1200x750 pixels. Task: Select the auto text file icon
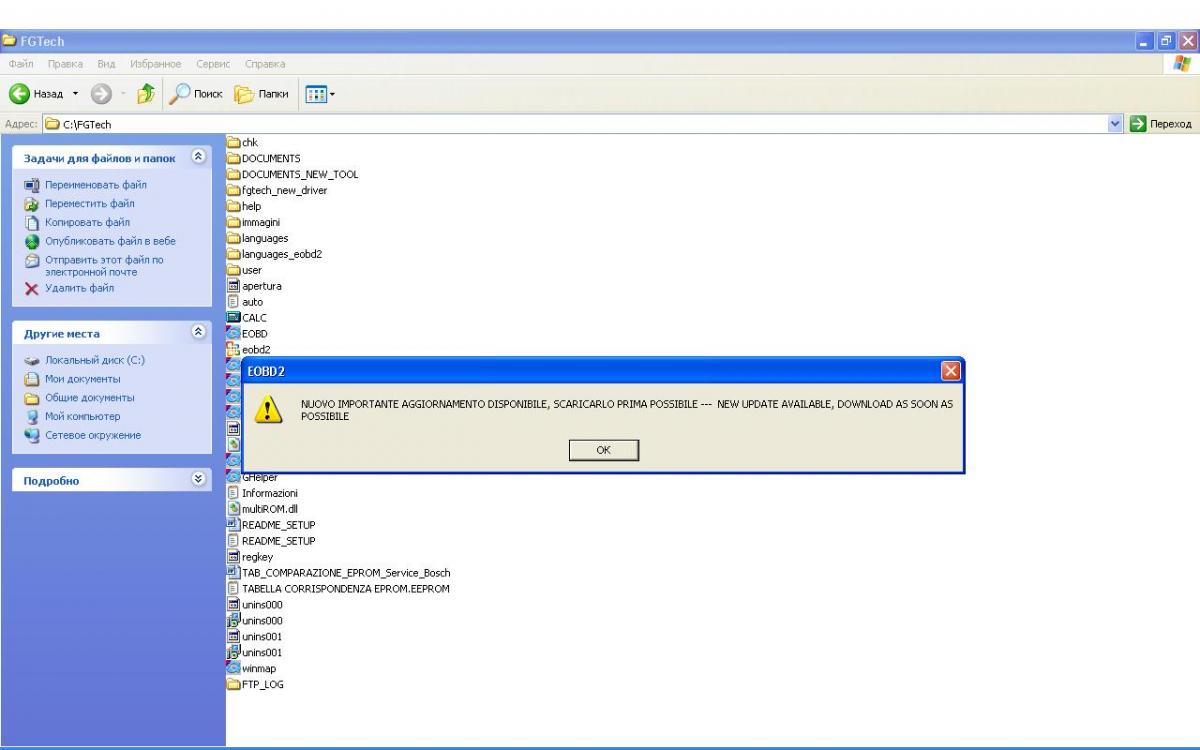point(234,302)
